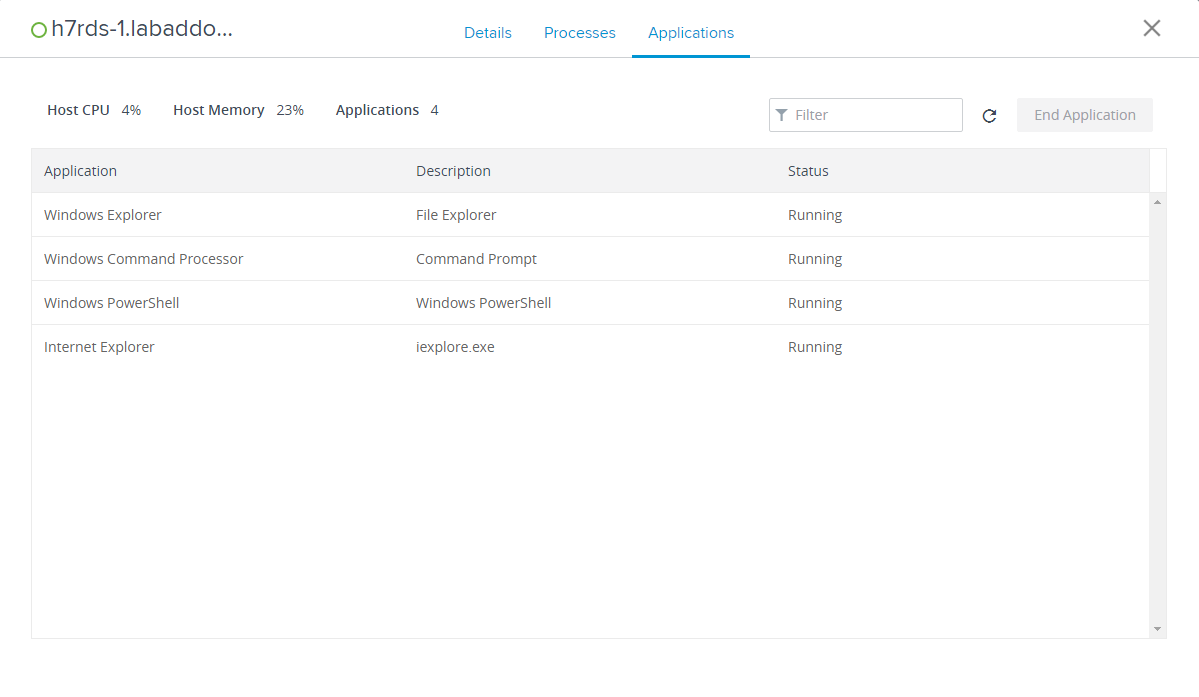Switch to the Details tab
Image resolution: width=1199 pixels, height=697 pixels.
click(487, 33)
